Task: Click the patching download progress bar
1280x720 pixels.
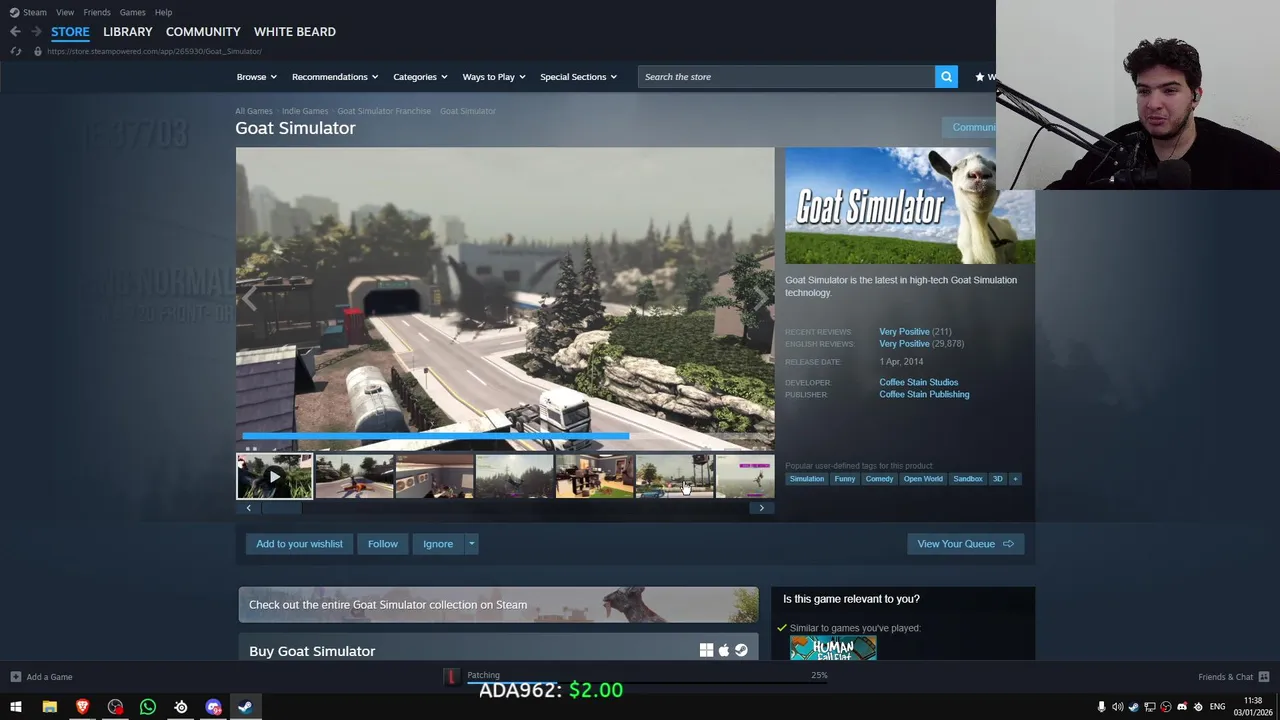Action: [x=647, y=682]
